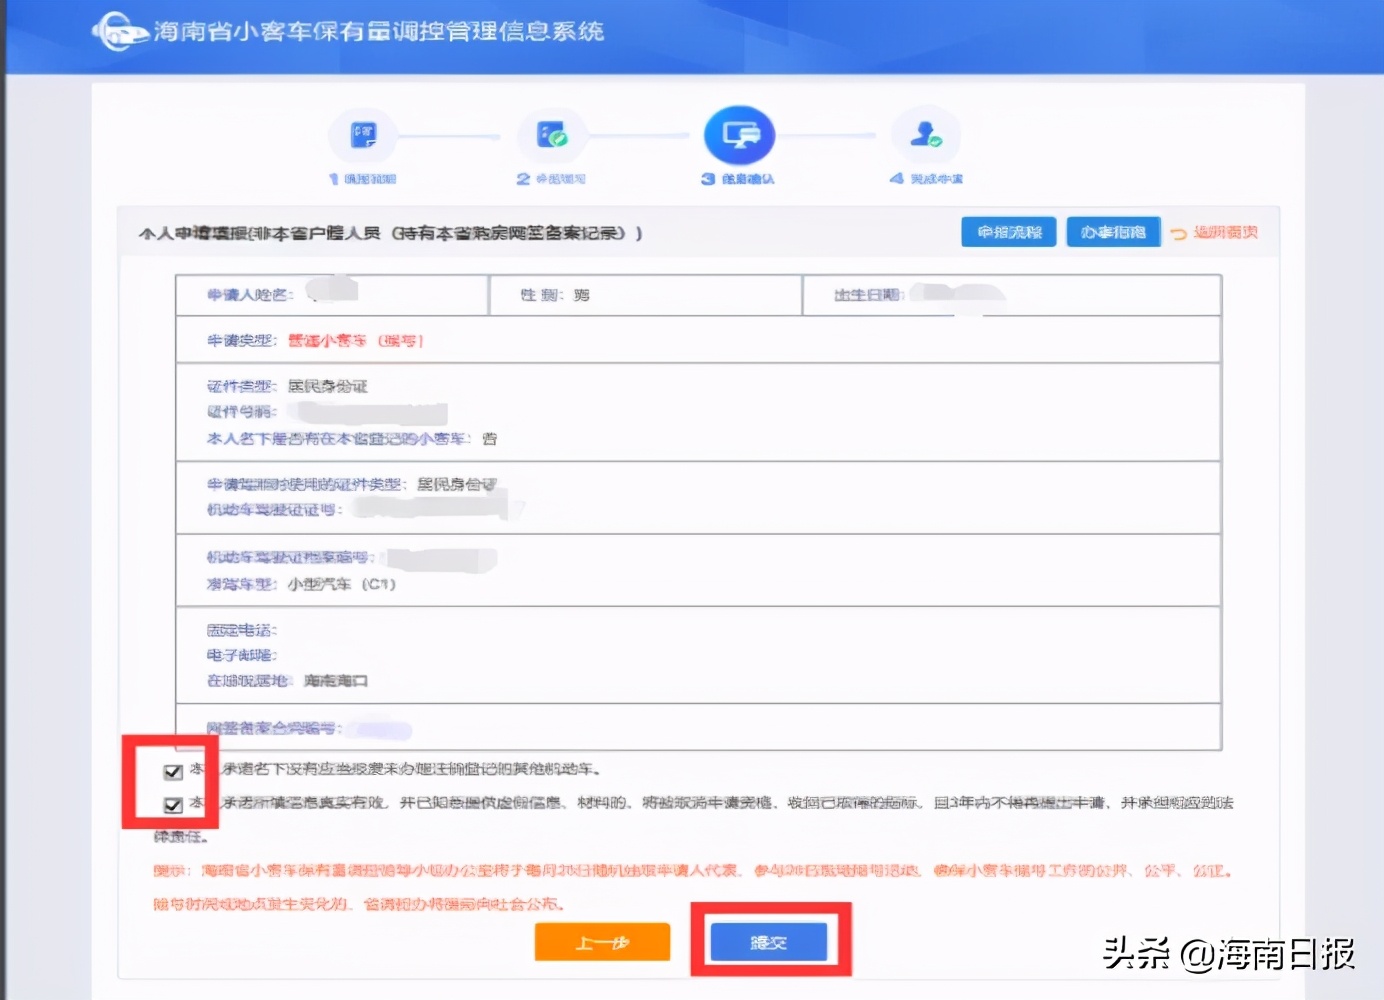
Task: Return home via the 返回首页 link
Action: pos(1215,232)
